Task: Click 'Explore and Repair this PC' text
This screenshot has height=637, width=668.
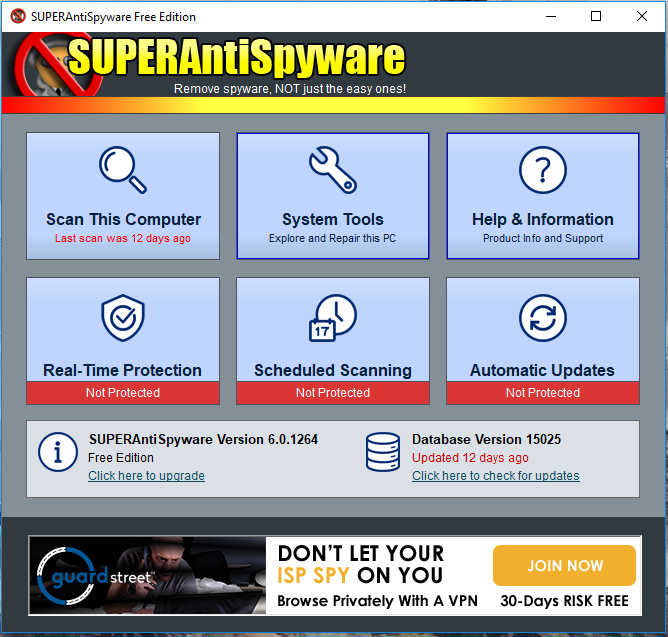Action: pos(332,238)
